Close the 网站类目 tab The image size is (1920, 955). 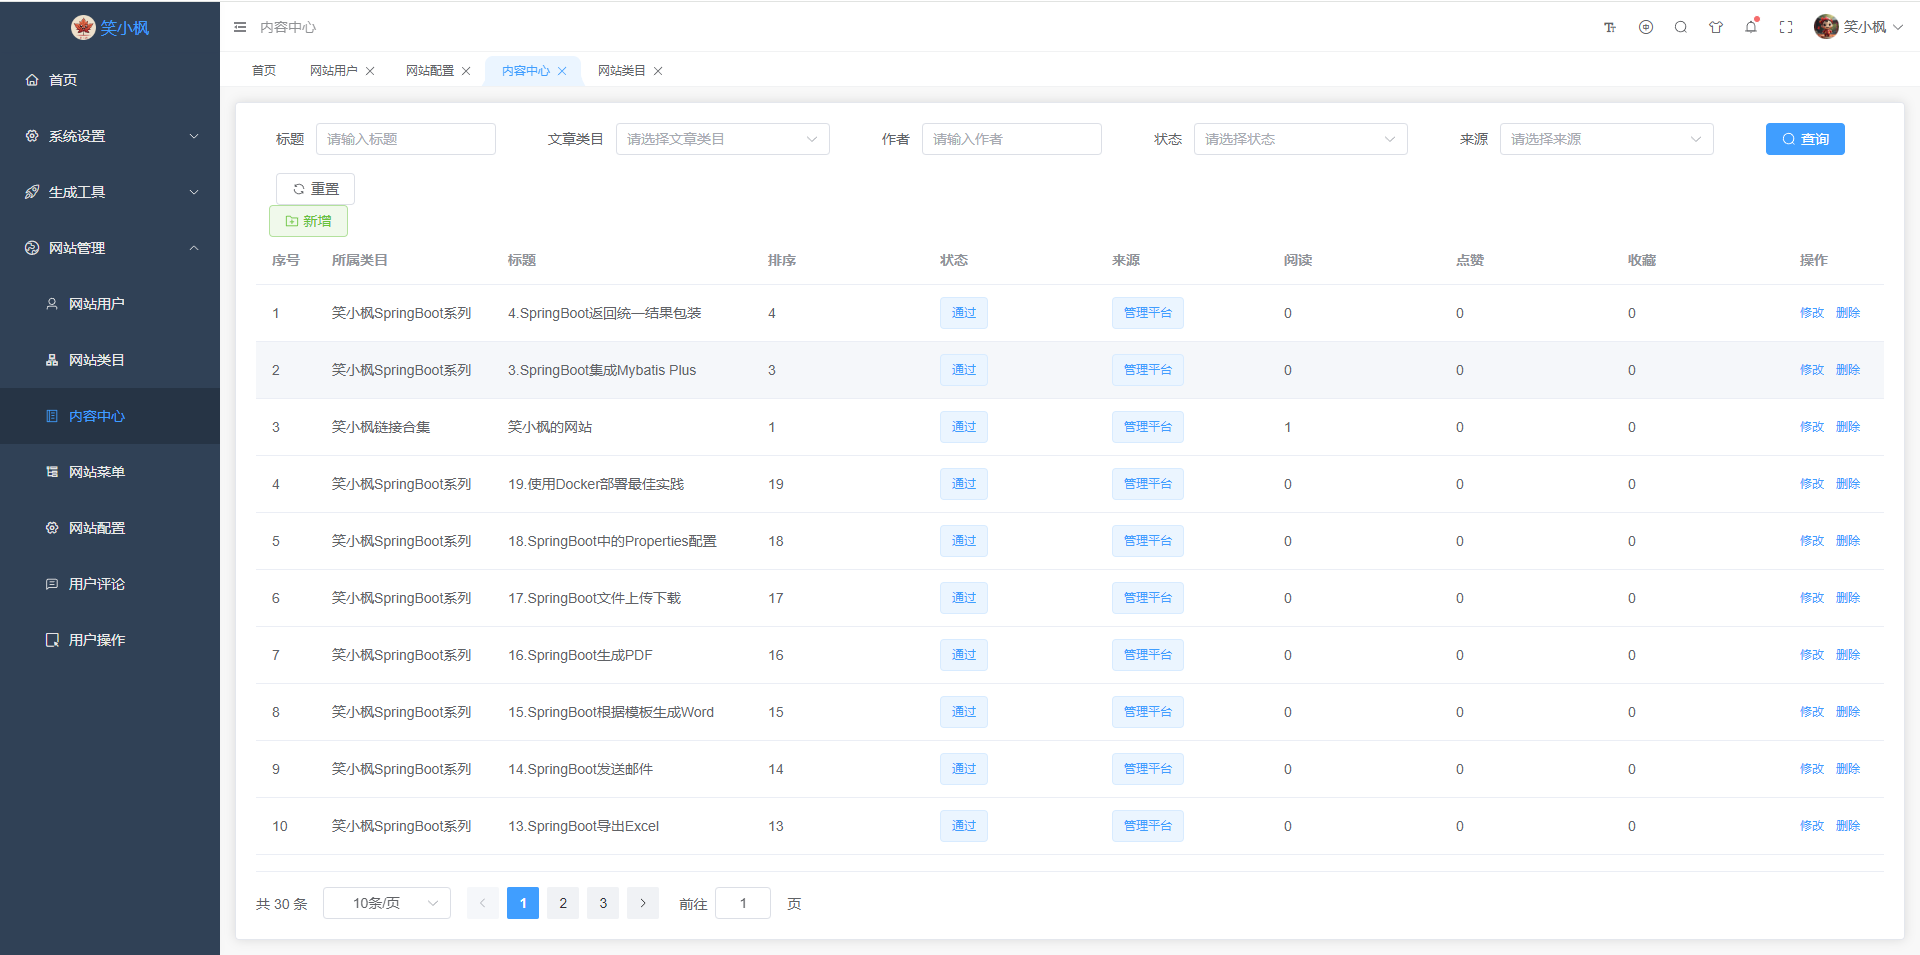(658, 71)
